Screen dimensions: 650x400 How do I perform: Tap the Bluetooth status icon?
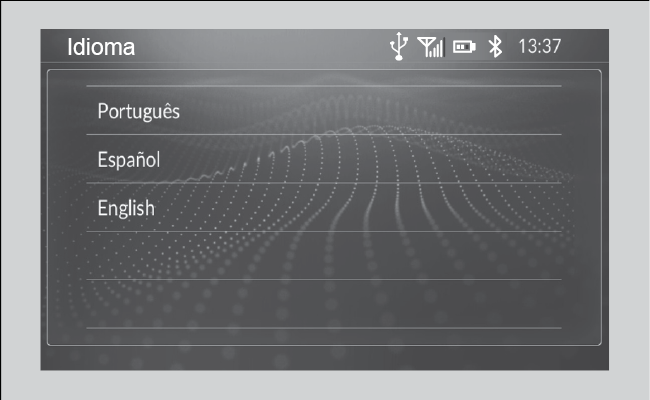click(x=495, y=46)
